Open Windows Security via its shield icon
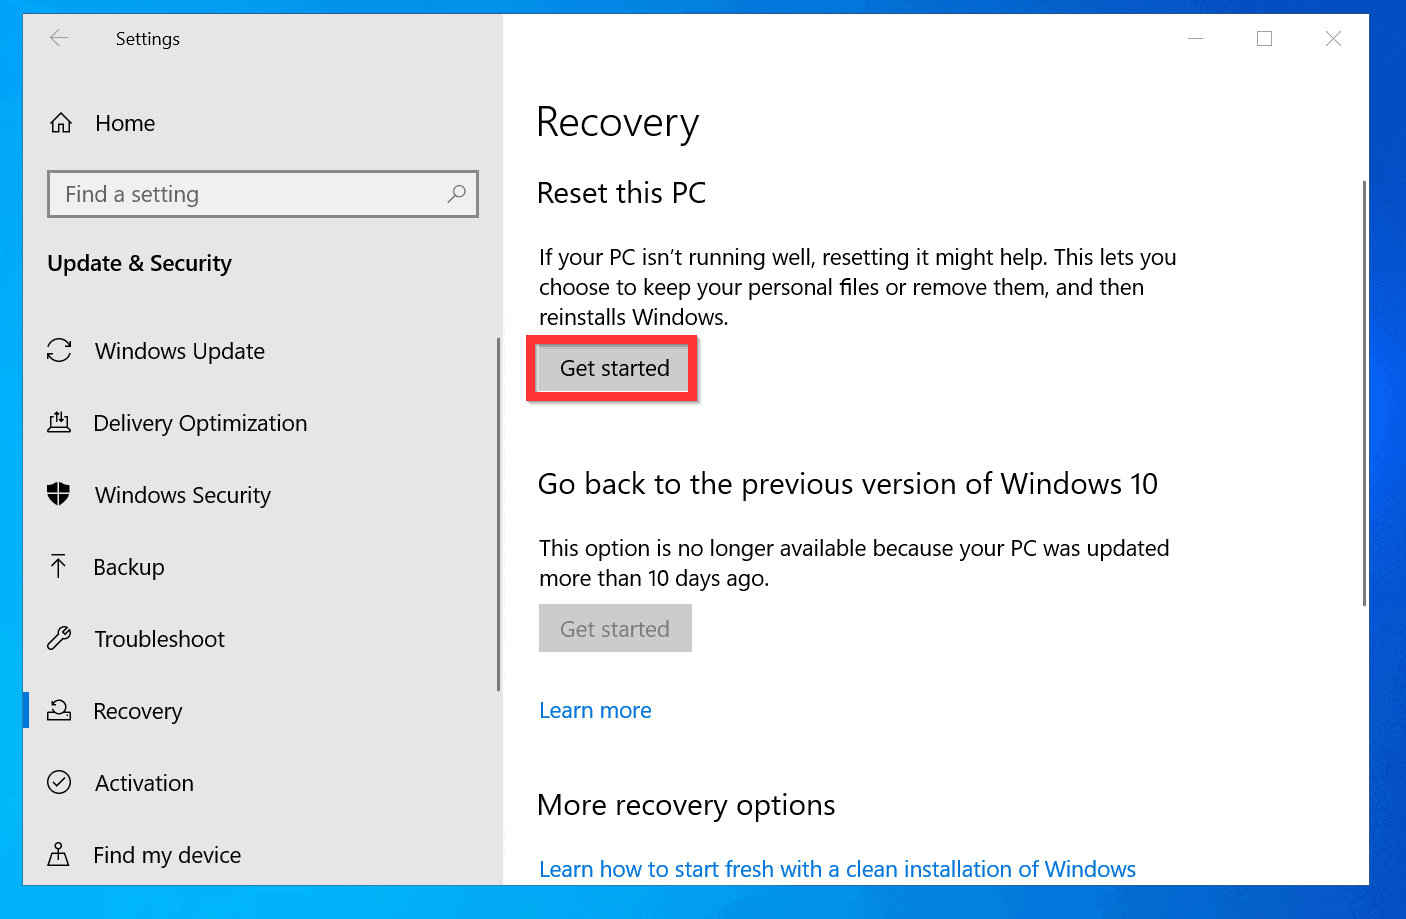 click(60, 494)
